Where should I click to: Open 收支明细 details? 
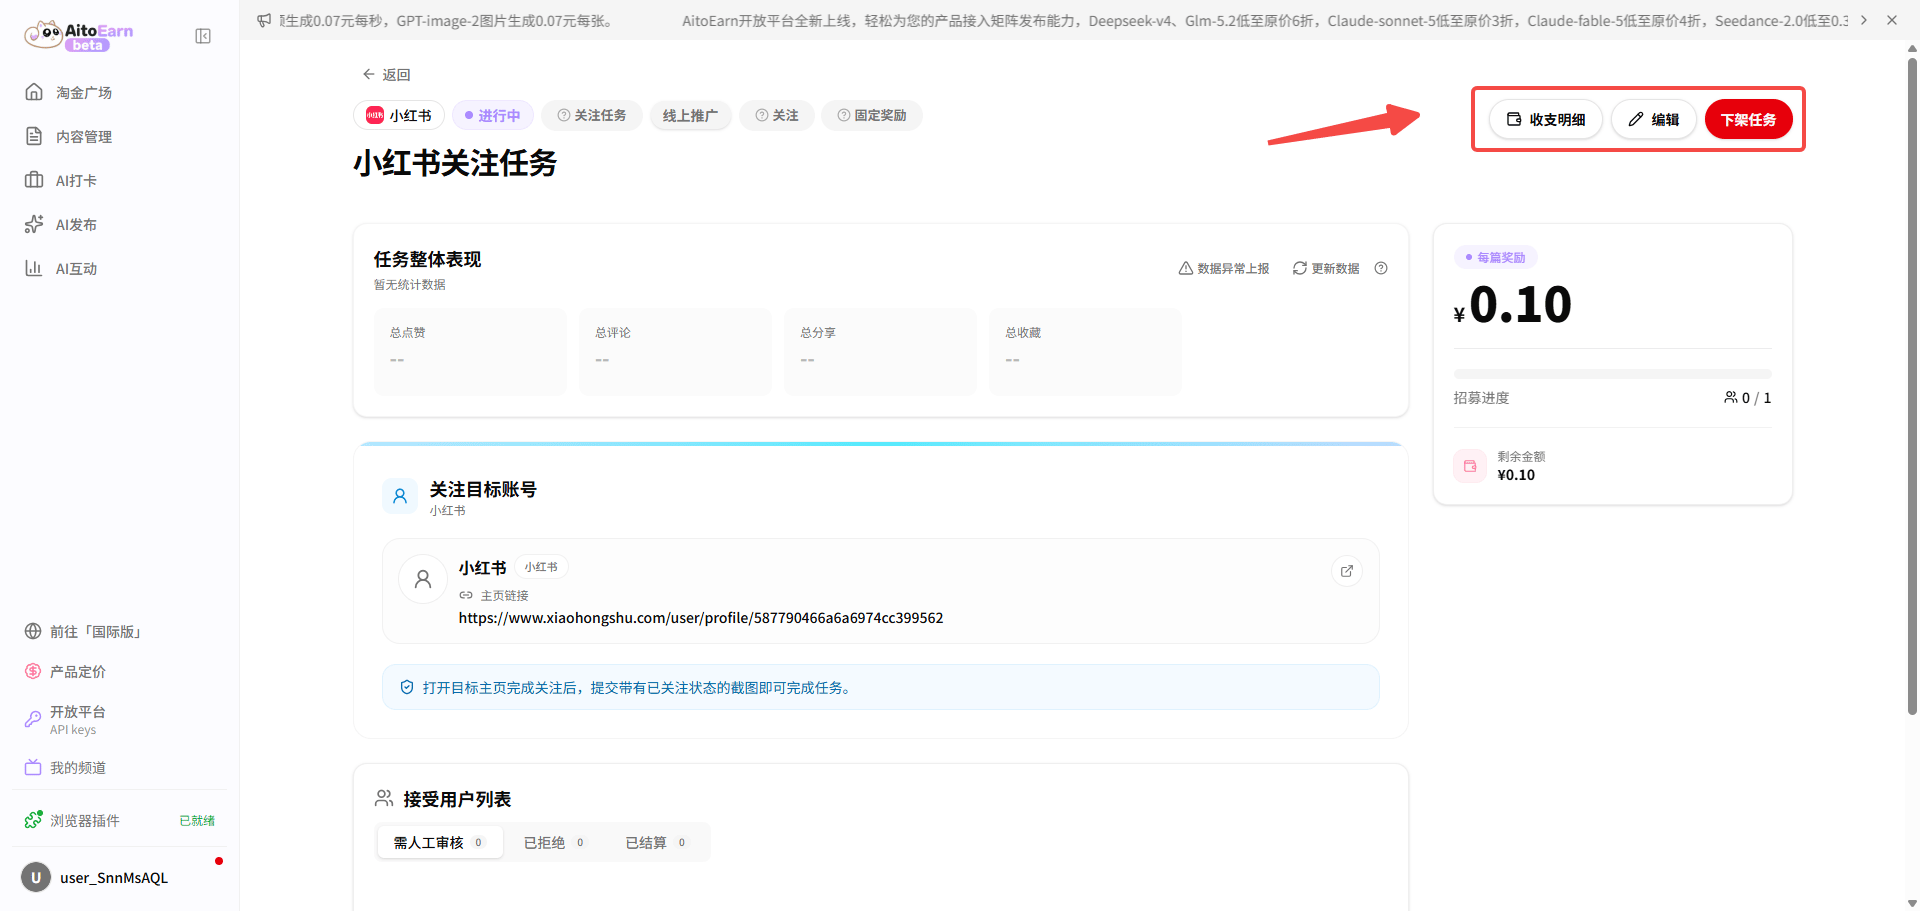coord(1546,120)
